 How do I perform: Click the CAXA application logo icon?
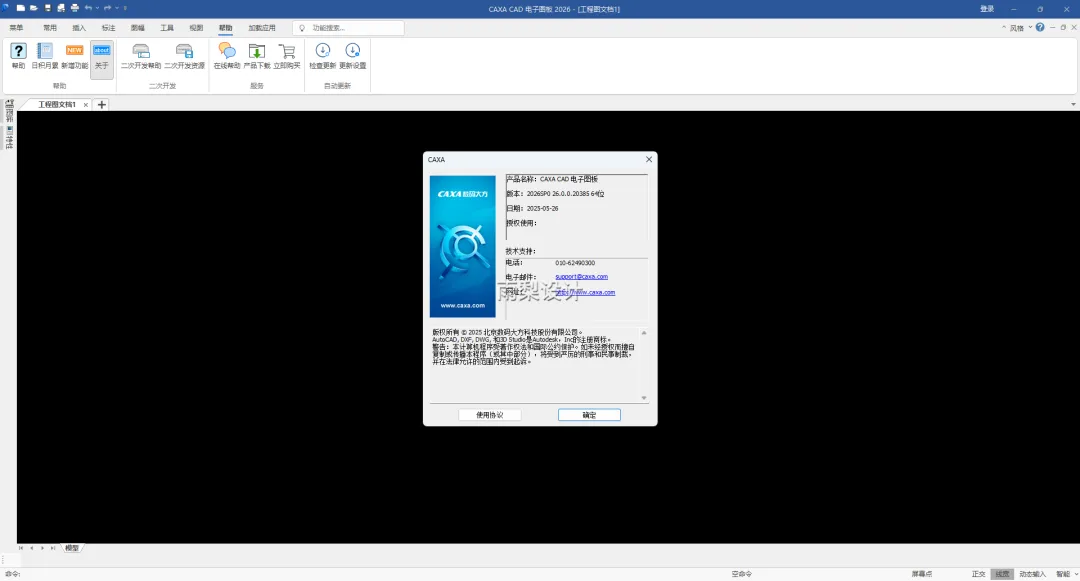[6, 8]
